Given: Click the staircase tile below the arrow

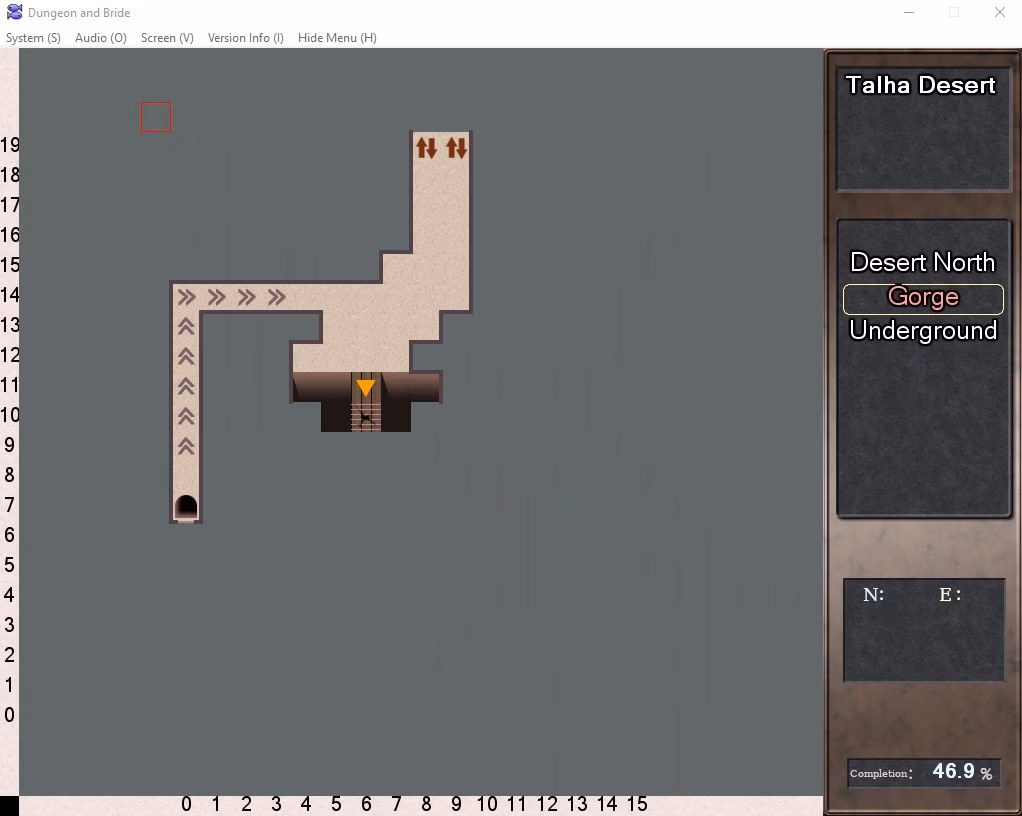Looking at the screenshot, I should click(x=366, y=417).
